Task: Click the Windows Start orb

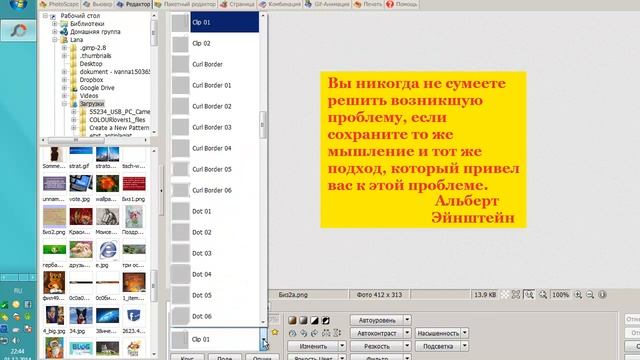Action: 18,4
